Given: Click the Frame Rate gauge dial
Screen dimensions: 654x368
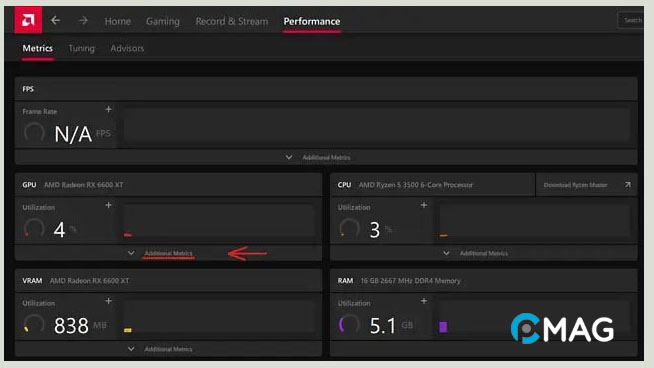Looking at the screenshot, I should click(34, 133).
